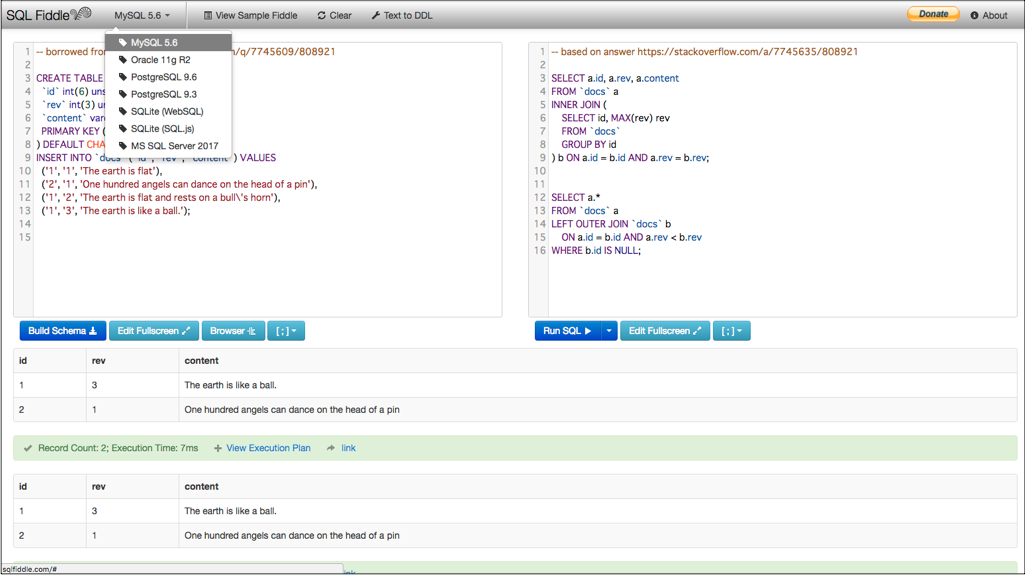Open the About page
Viewport: 1025px width, 575px height.
pyautogui.click(x=988, y=15)
